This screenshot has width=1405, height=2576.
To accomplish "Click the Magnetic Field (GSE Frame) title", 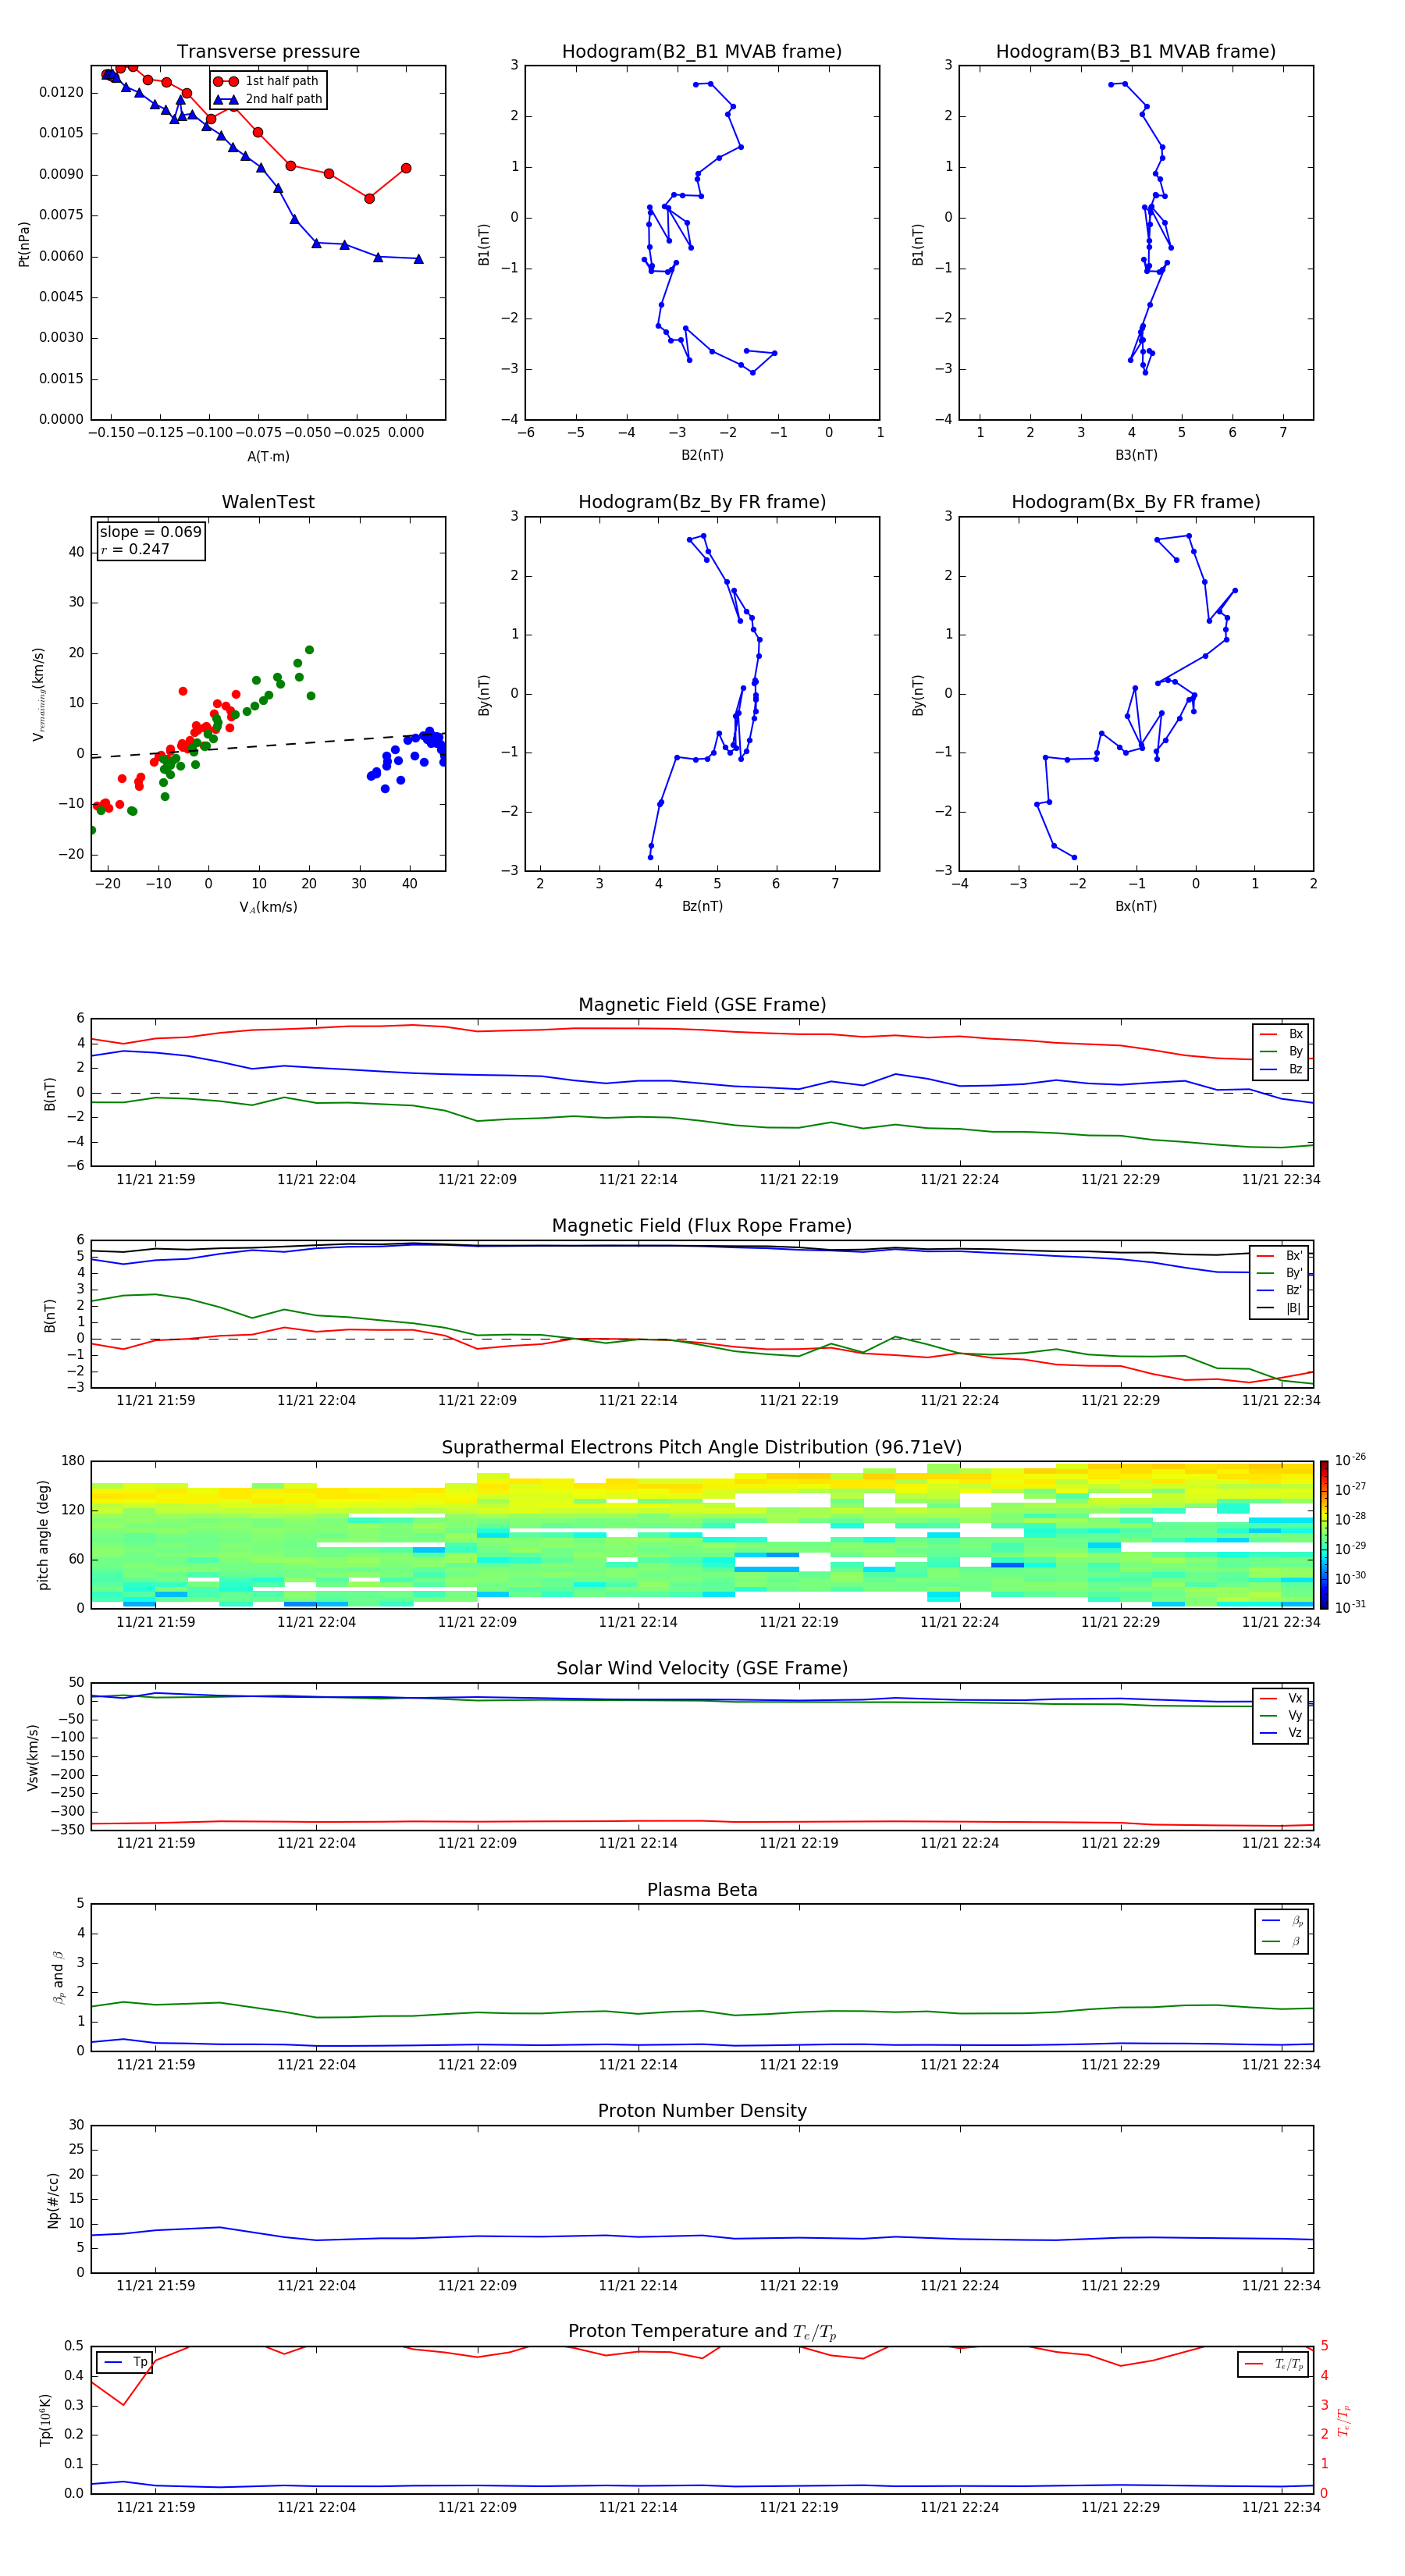I will [702, 1005].
